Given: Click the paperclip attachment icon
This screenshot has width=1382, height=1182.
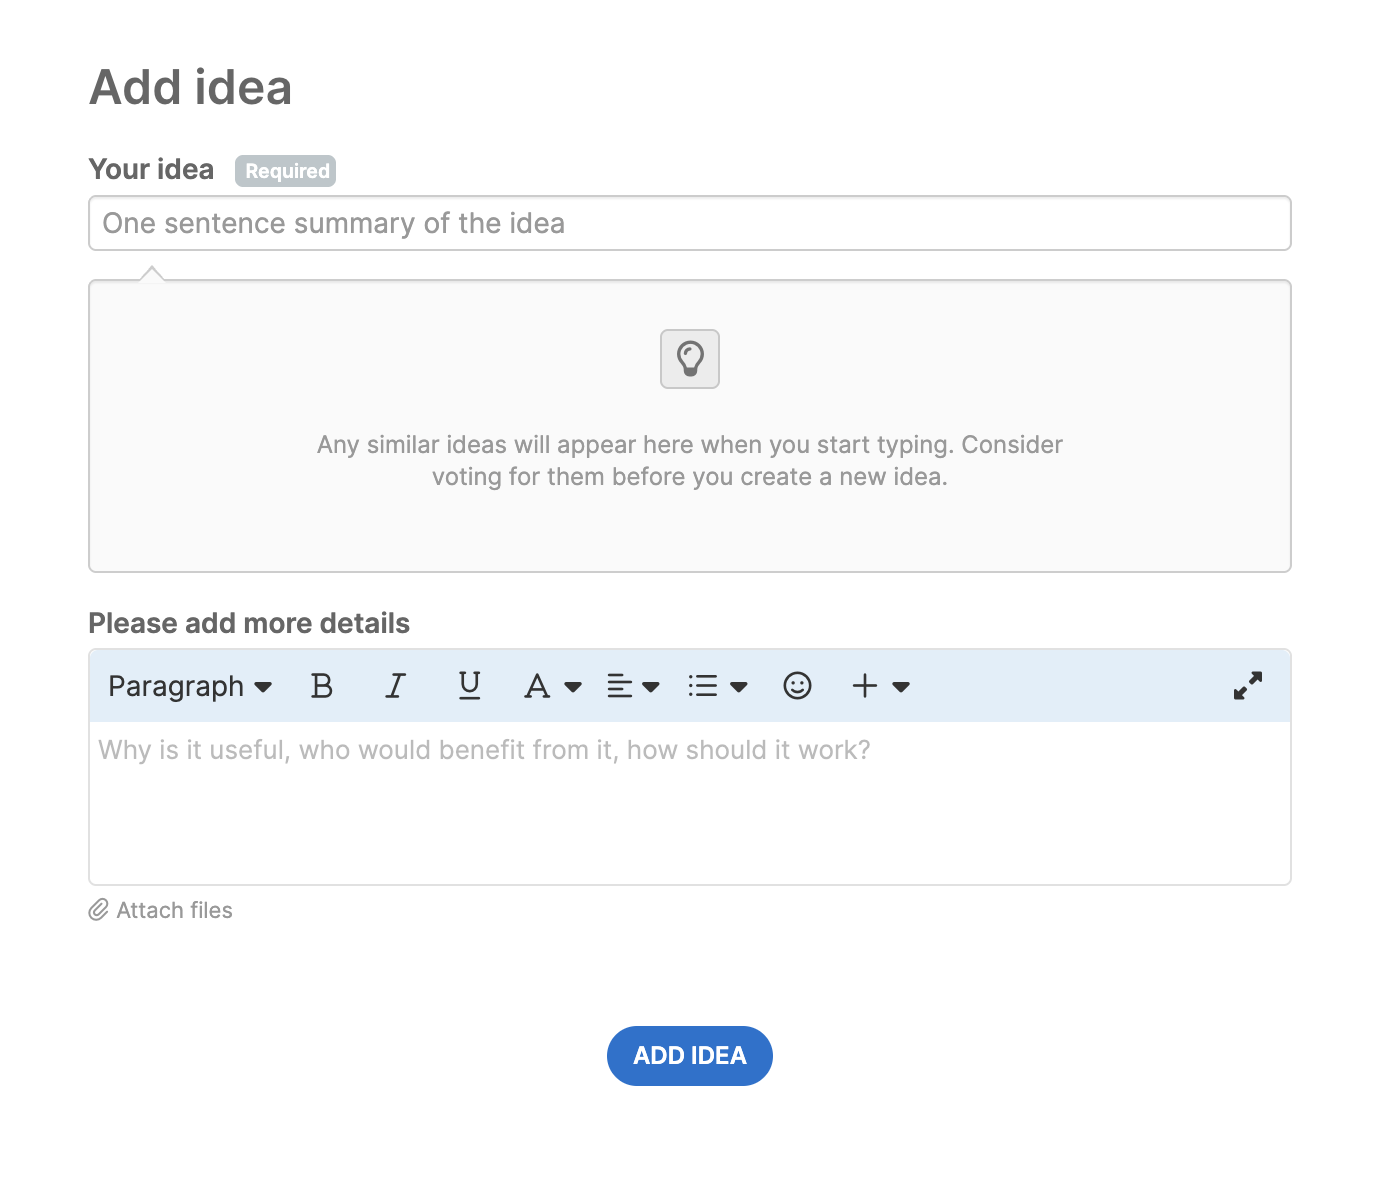Looking at the screenshot, I should 98,910.
